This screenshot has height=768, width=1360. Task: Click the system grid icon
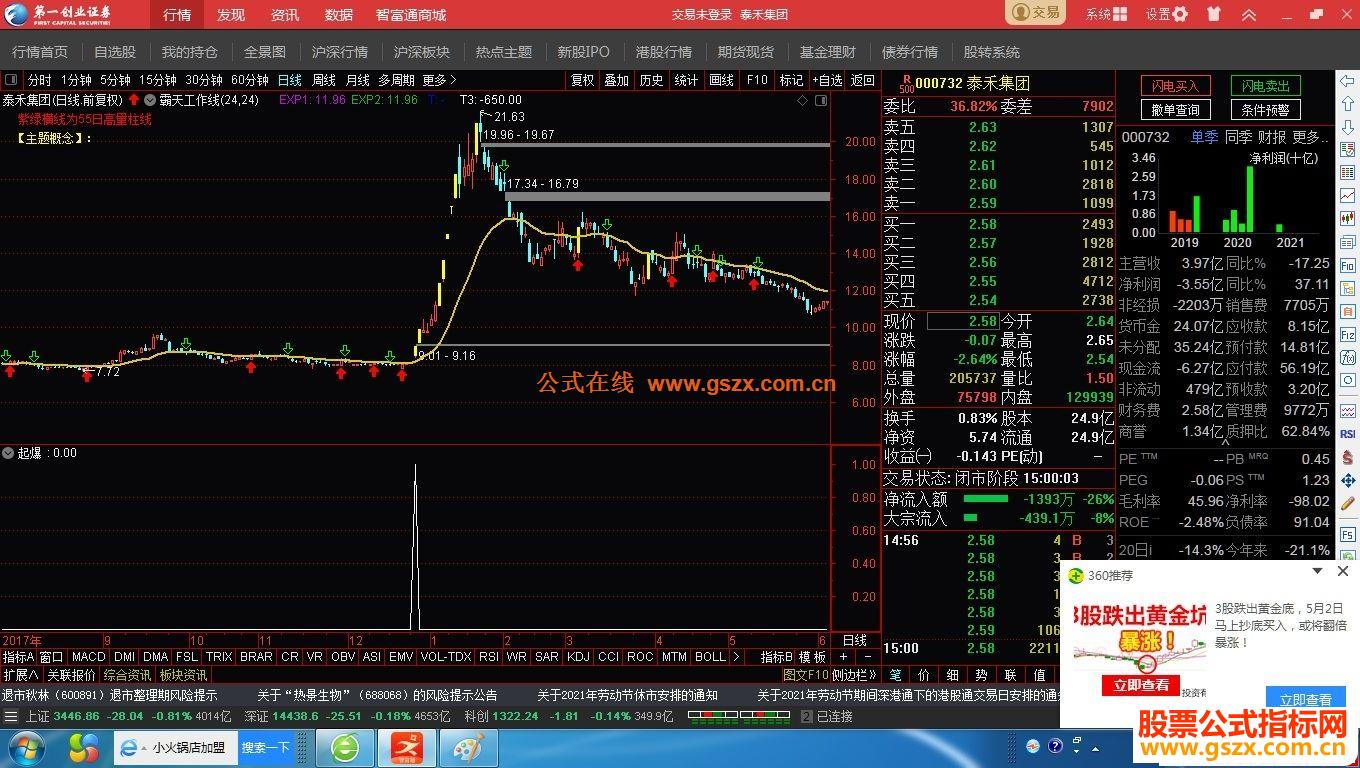tap(1120, 14)
